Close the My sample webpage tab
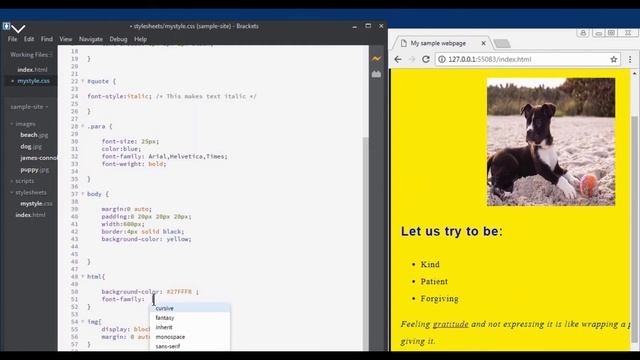Screen dimensions: 640x360 [x=483, y=43]
